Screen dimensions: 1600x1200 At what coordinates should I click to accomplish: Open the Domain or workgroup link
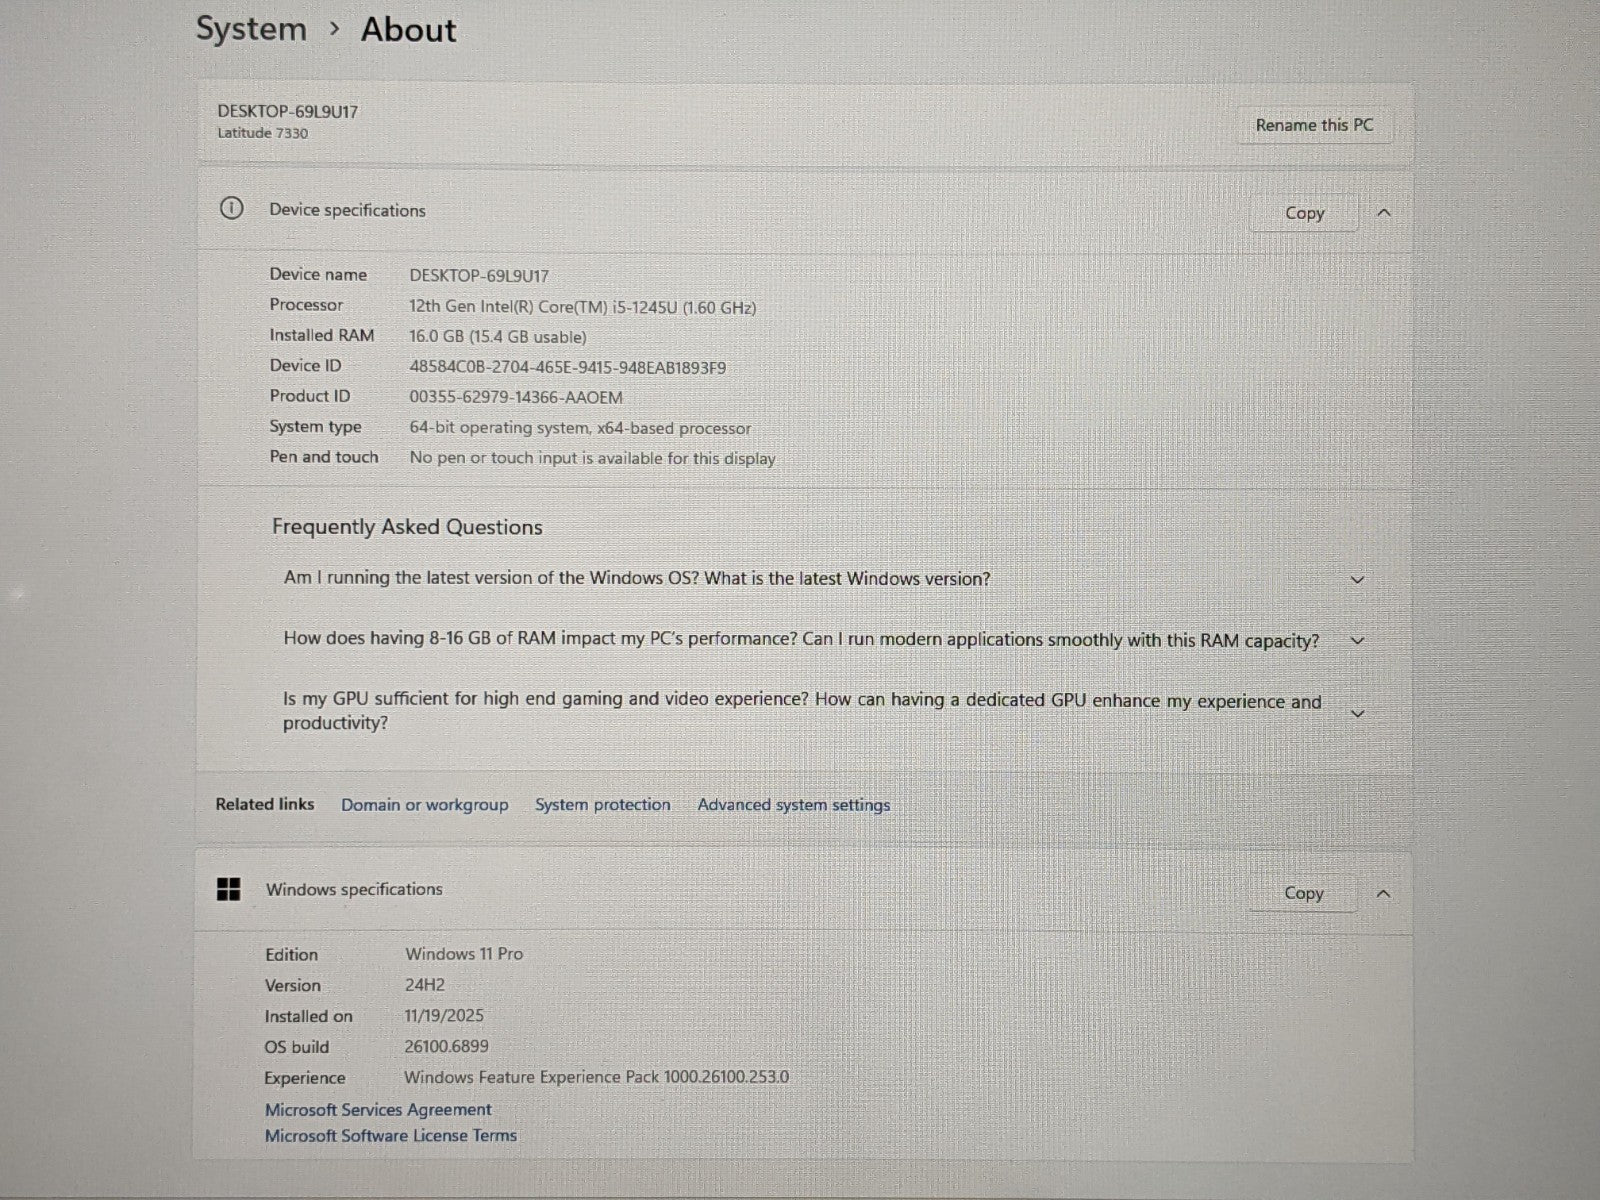click(424, 805)
